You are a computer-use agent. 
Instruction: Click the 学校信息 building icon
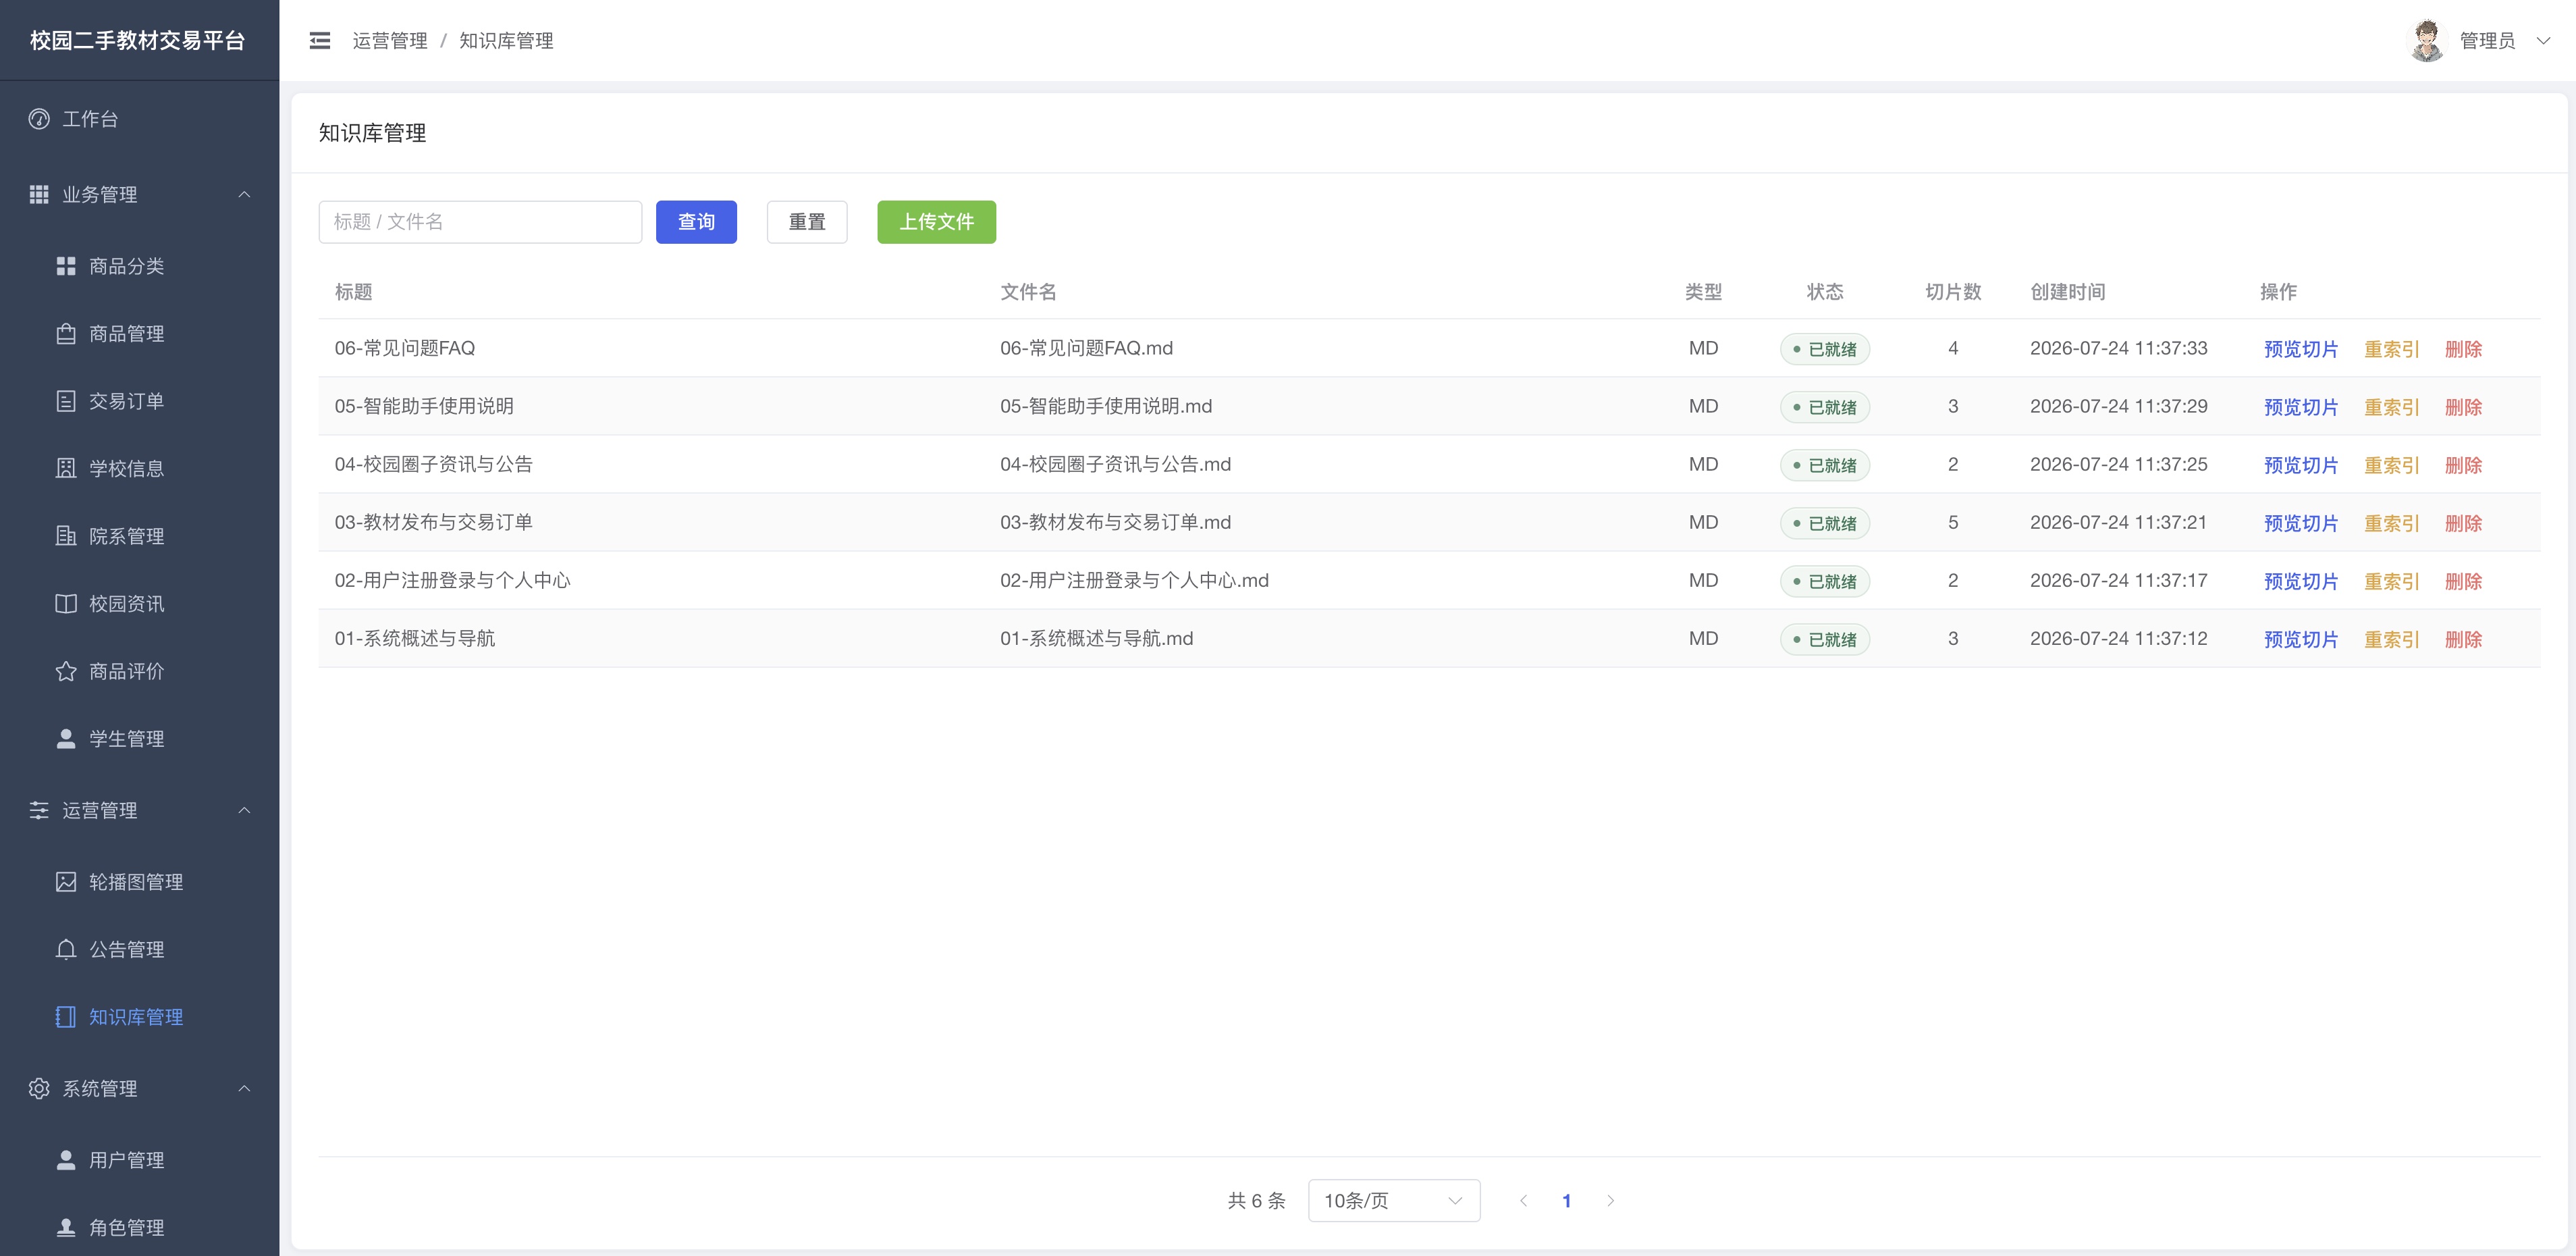tap(66, 468)
